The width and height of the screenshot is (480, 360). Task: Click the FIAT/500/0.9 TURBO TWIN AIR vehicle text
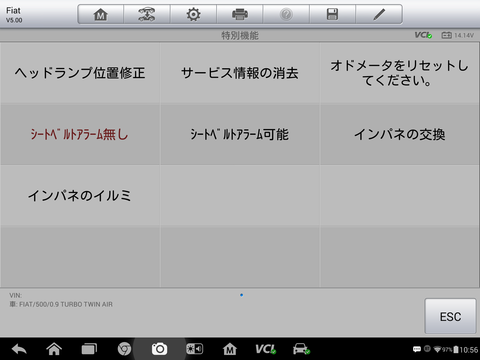click(x=66, y=304)
